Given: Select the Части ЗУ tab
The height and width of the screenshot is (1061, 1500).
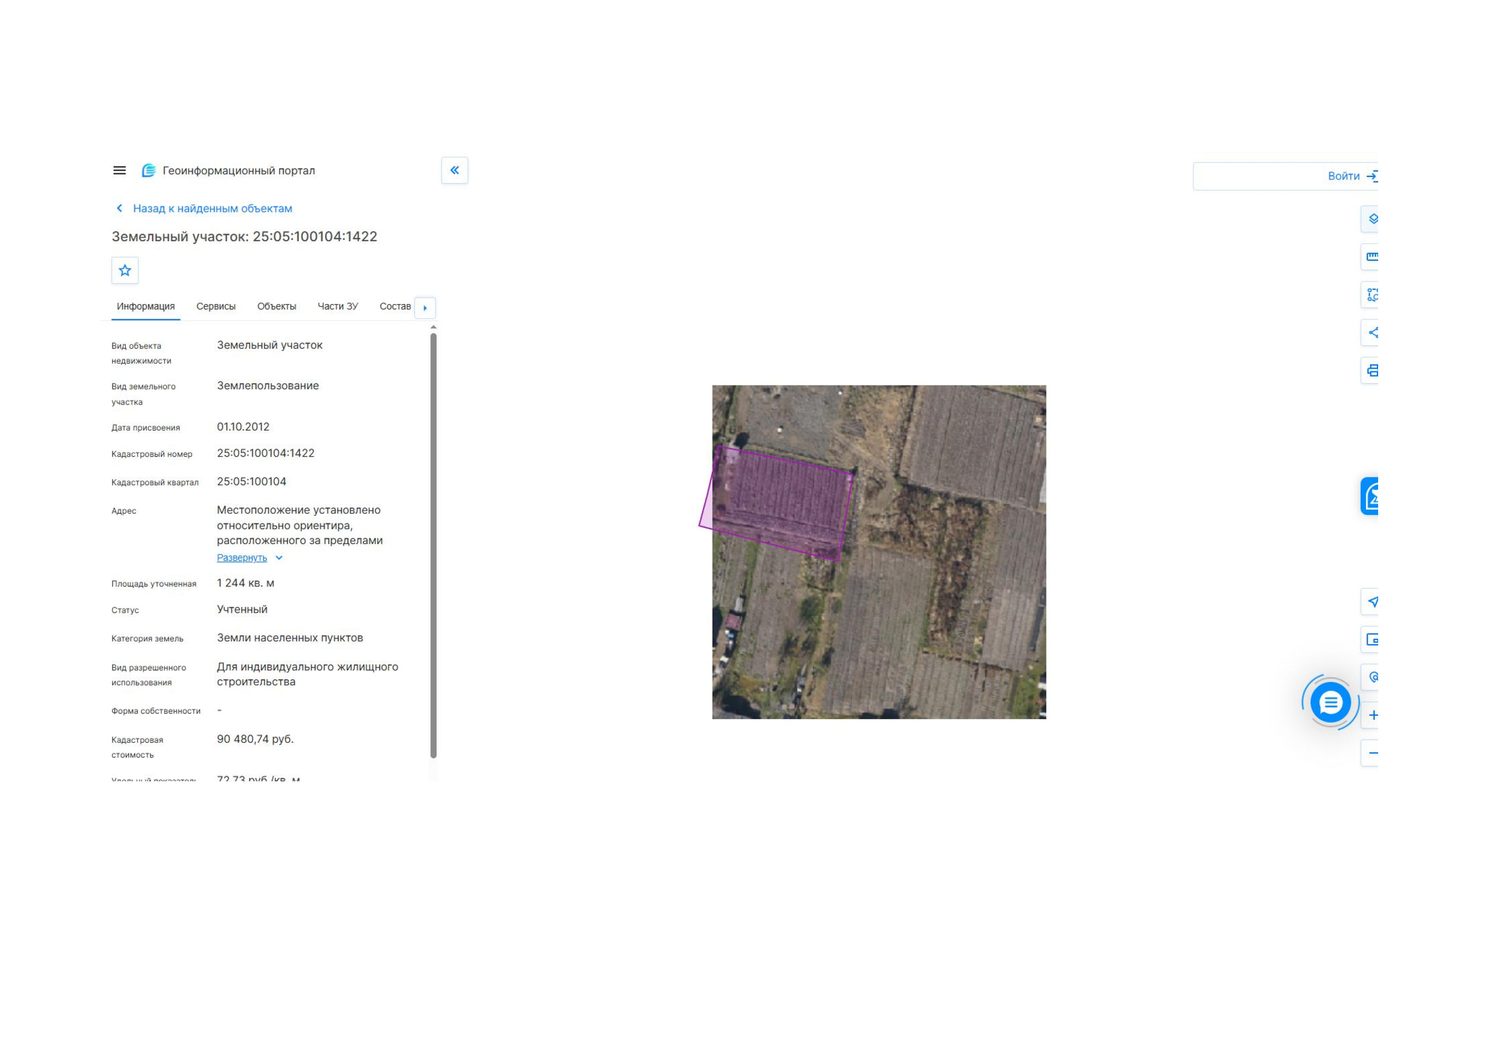Looking at the screenshot, I should pos(338,307).
